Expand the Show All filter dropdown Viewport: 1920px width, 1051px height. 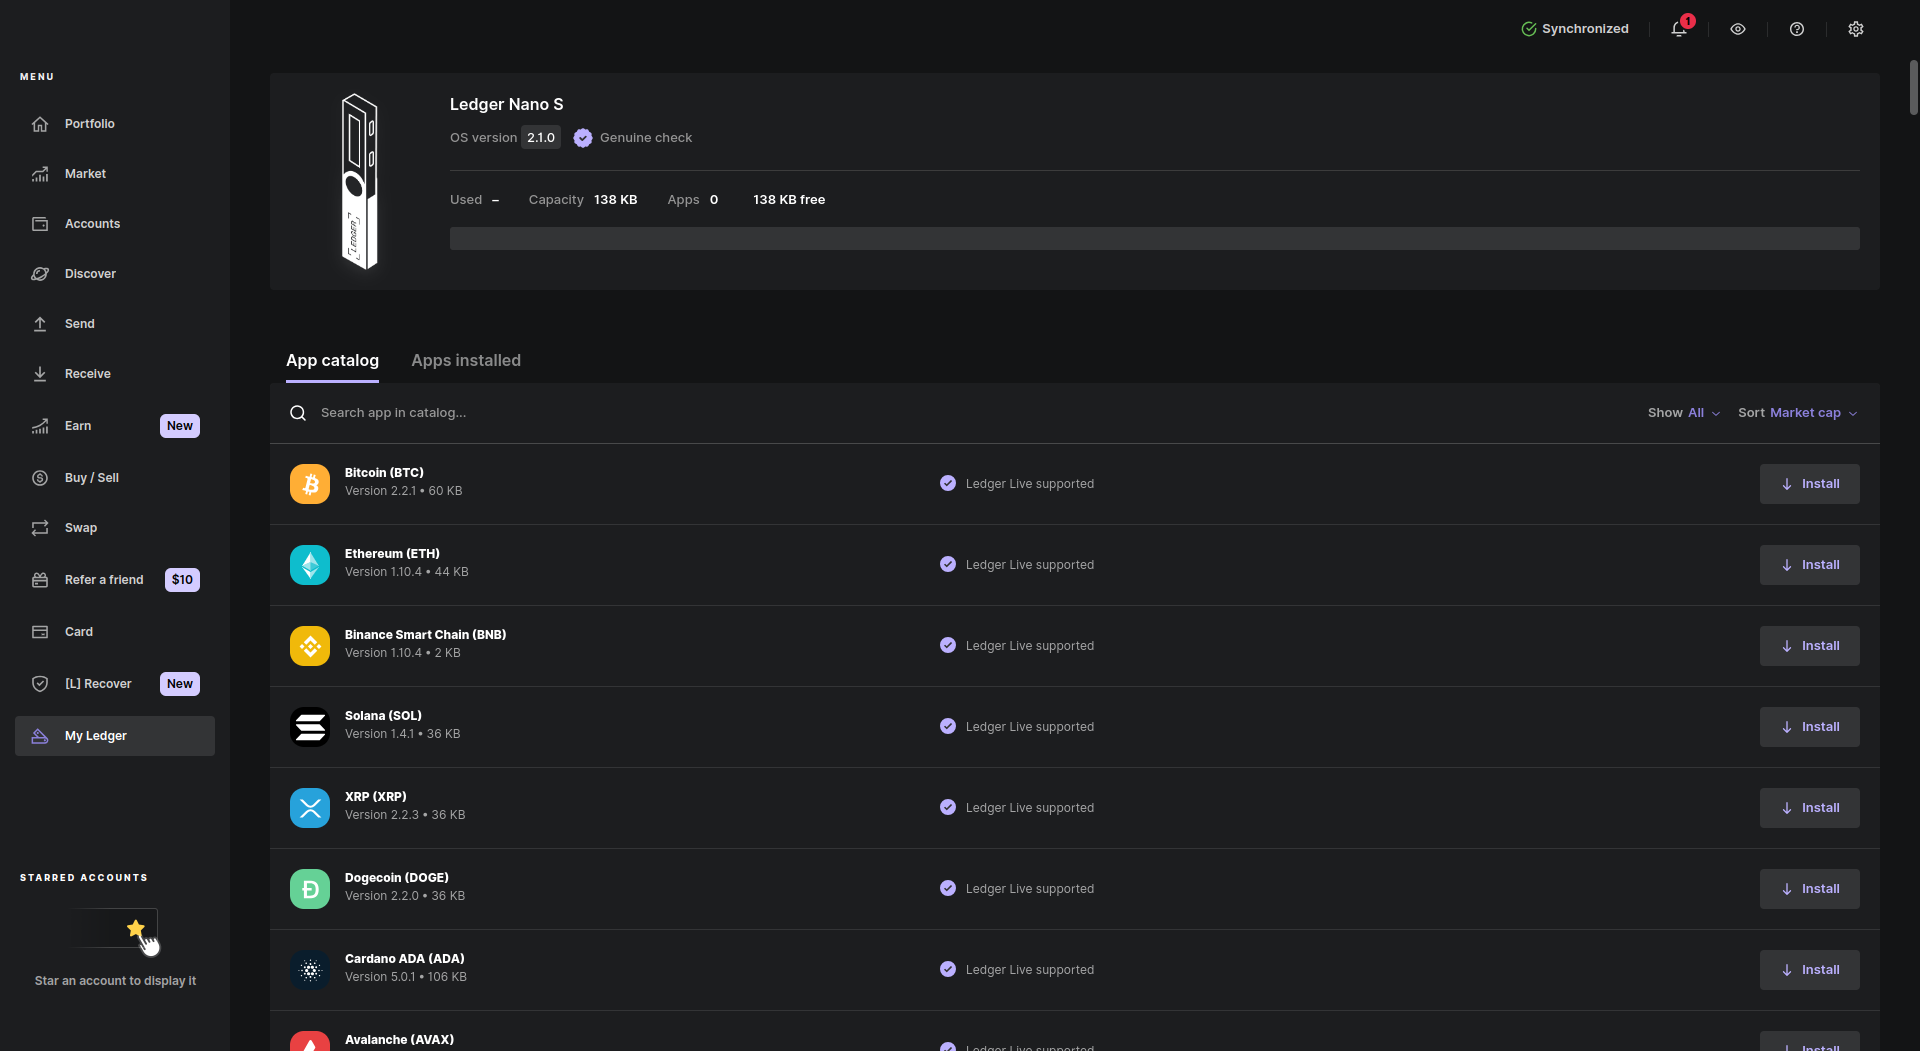[x=1684, y=413]
